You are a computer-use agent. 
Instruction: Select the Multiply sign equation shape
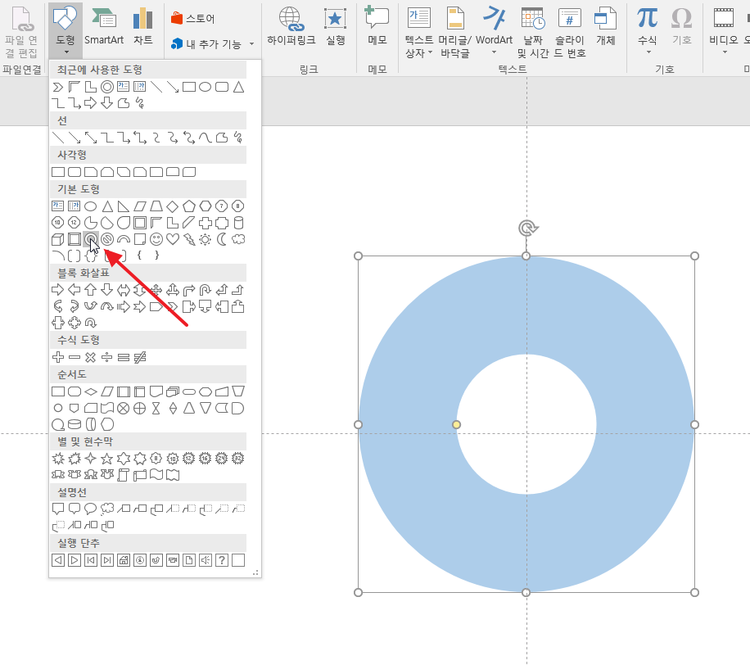pos(90,357)
